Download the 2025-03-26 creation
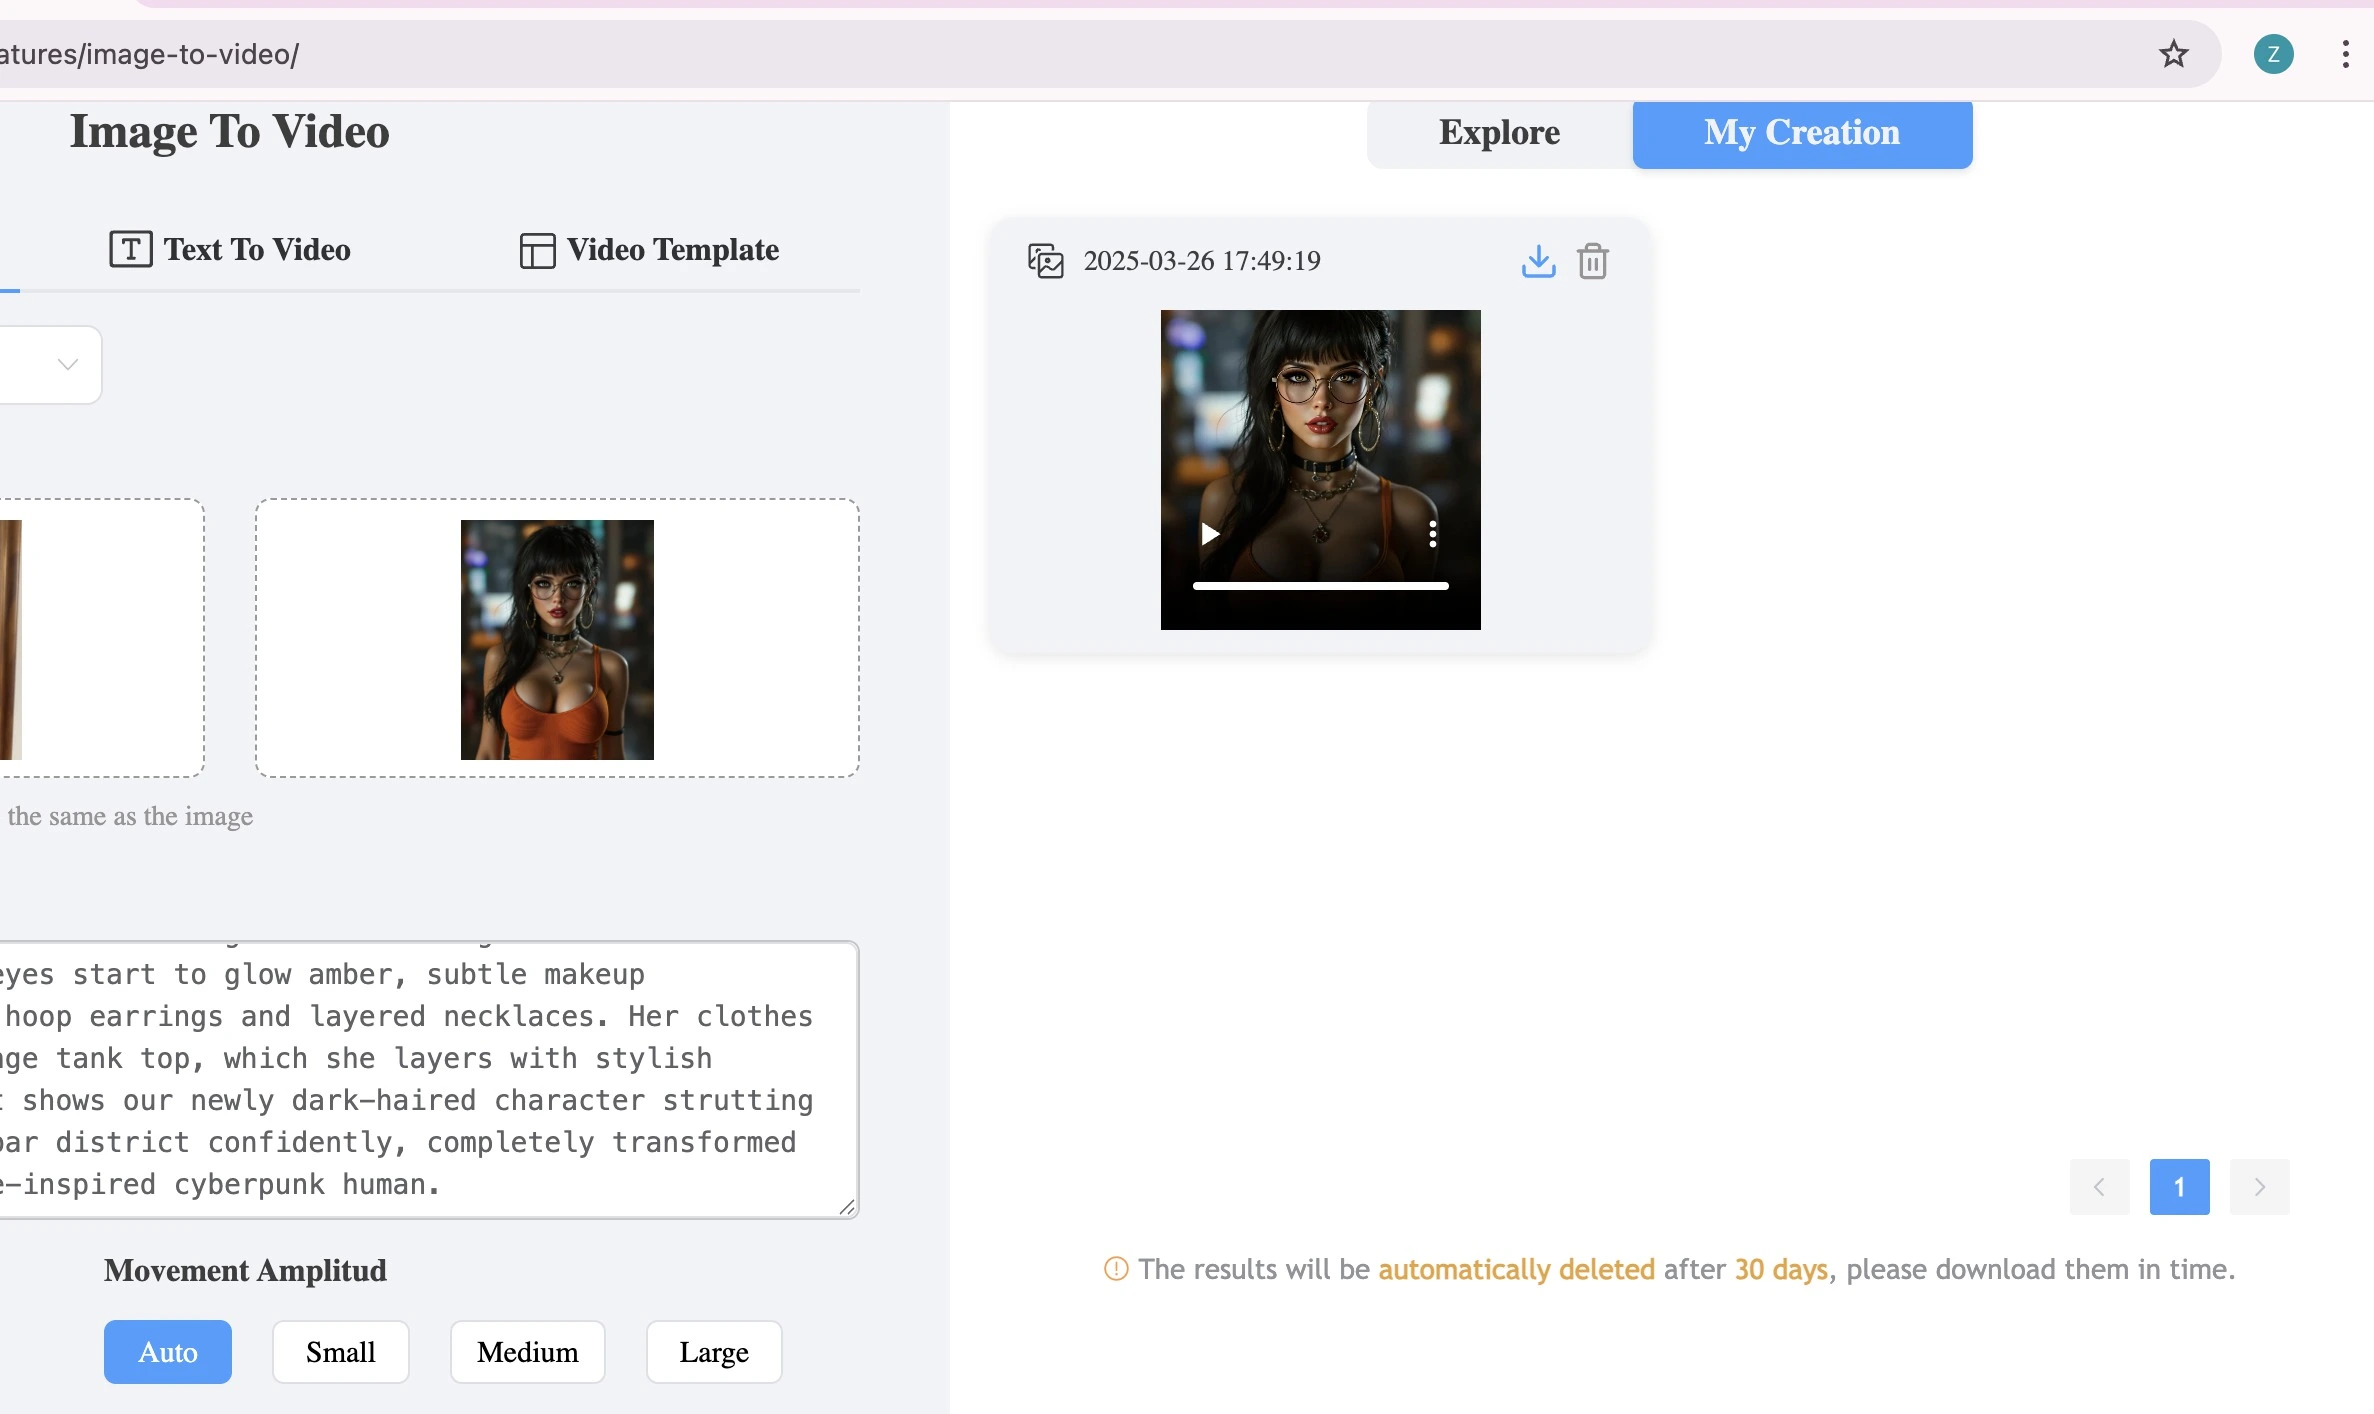 click(1538, 261)
